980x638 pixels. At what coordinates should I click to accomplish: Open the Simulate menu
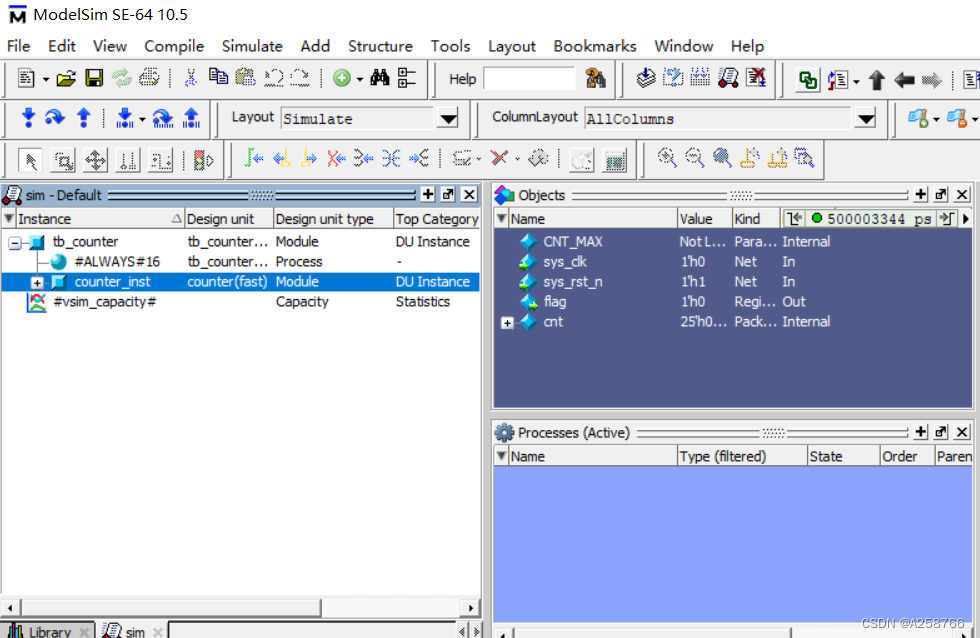(252, 46)
